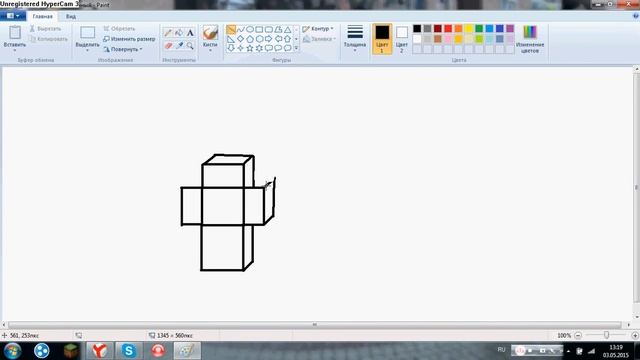This screenshot has width=640, height=360.
Task: Activate Цвет 1 foreground color box
Action: click(382, 39)
